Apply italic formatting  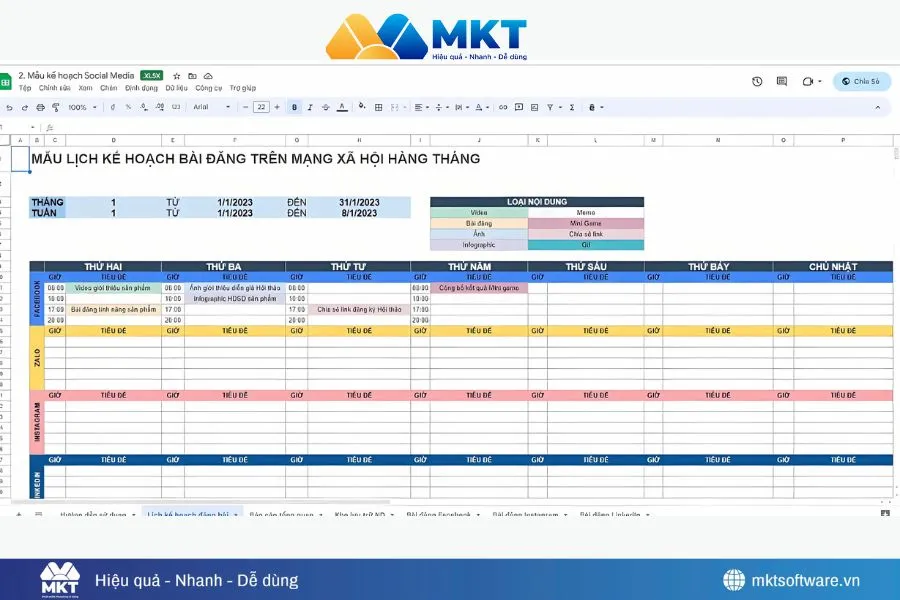pos(310,107)
